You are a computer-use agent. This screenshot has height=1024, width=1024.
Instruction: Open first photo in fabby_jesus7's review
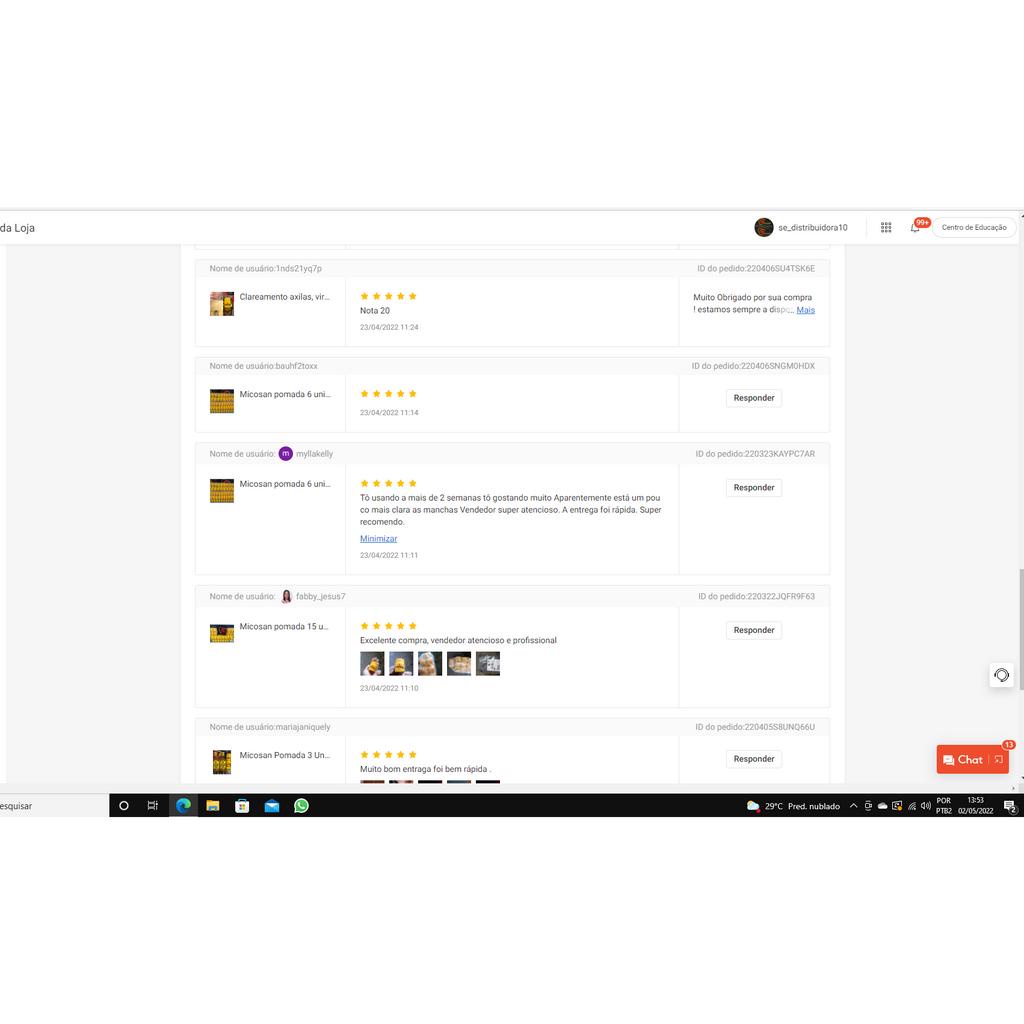click(x=372, y=664)
